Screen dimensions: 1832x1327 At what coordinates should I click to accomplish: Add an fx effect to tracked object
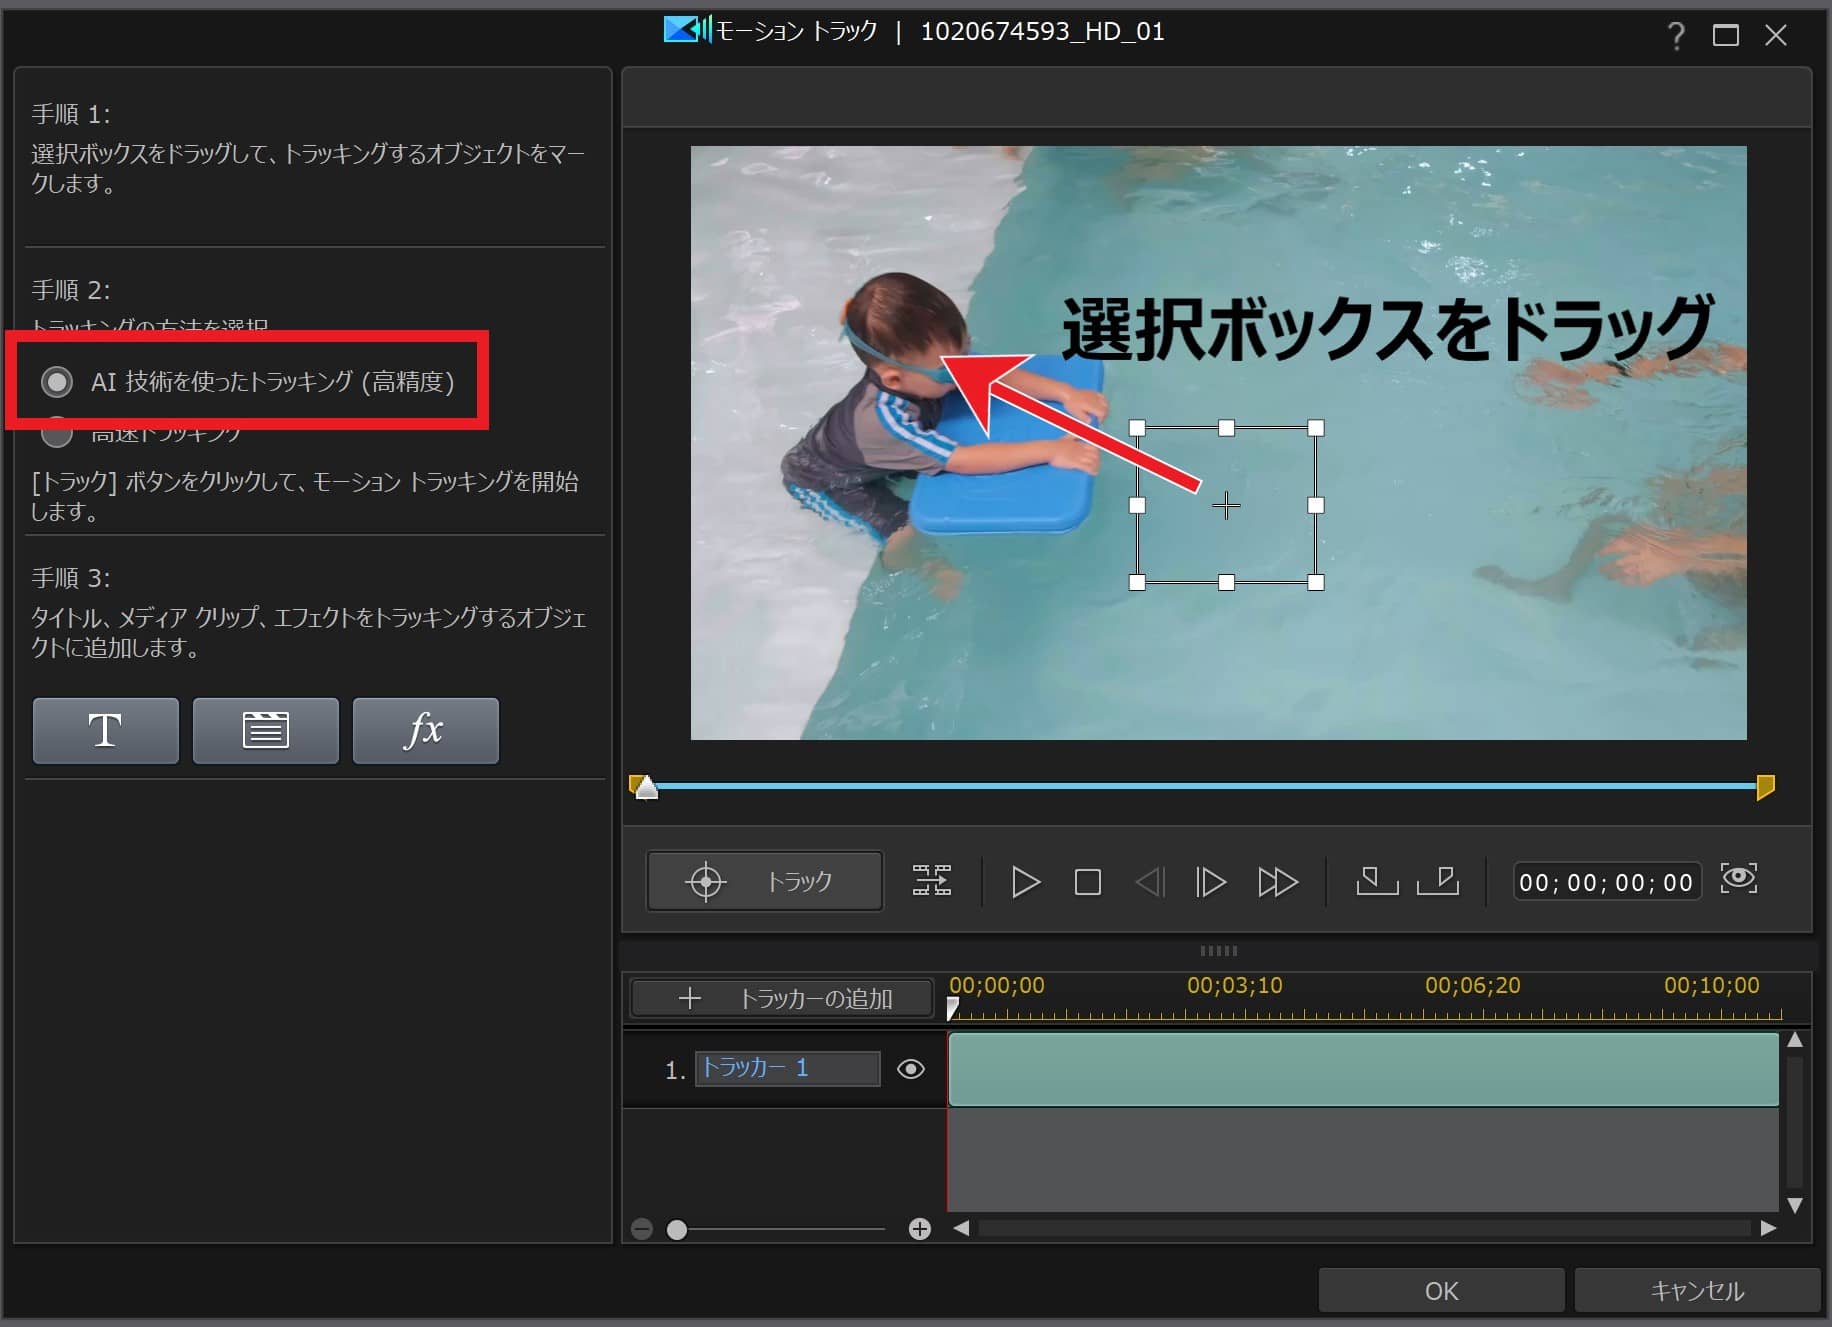pyautogui.click(x=426, y=731)
